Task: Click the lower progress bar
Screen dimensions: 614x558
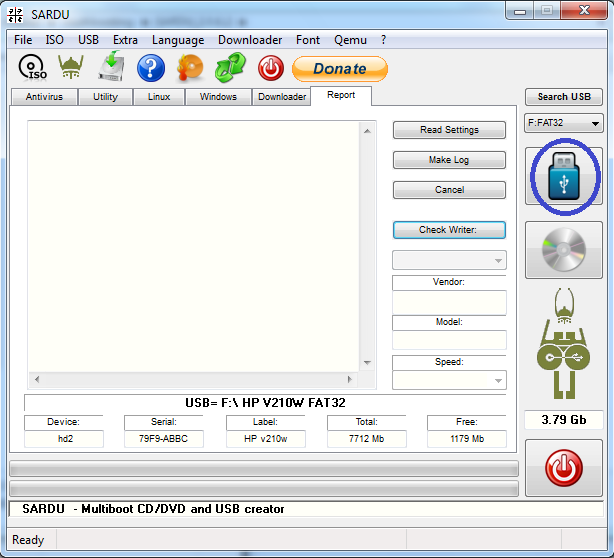Action: click(264, 489)
